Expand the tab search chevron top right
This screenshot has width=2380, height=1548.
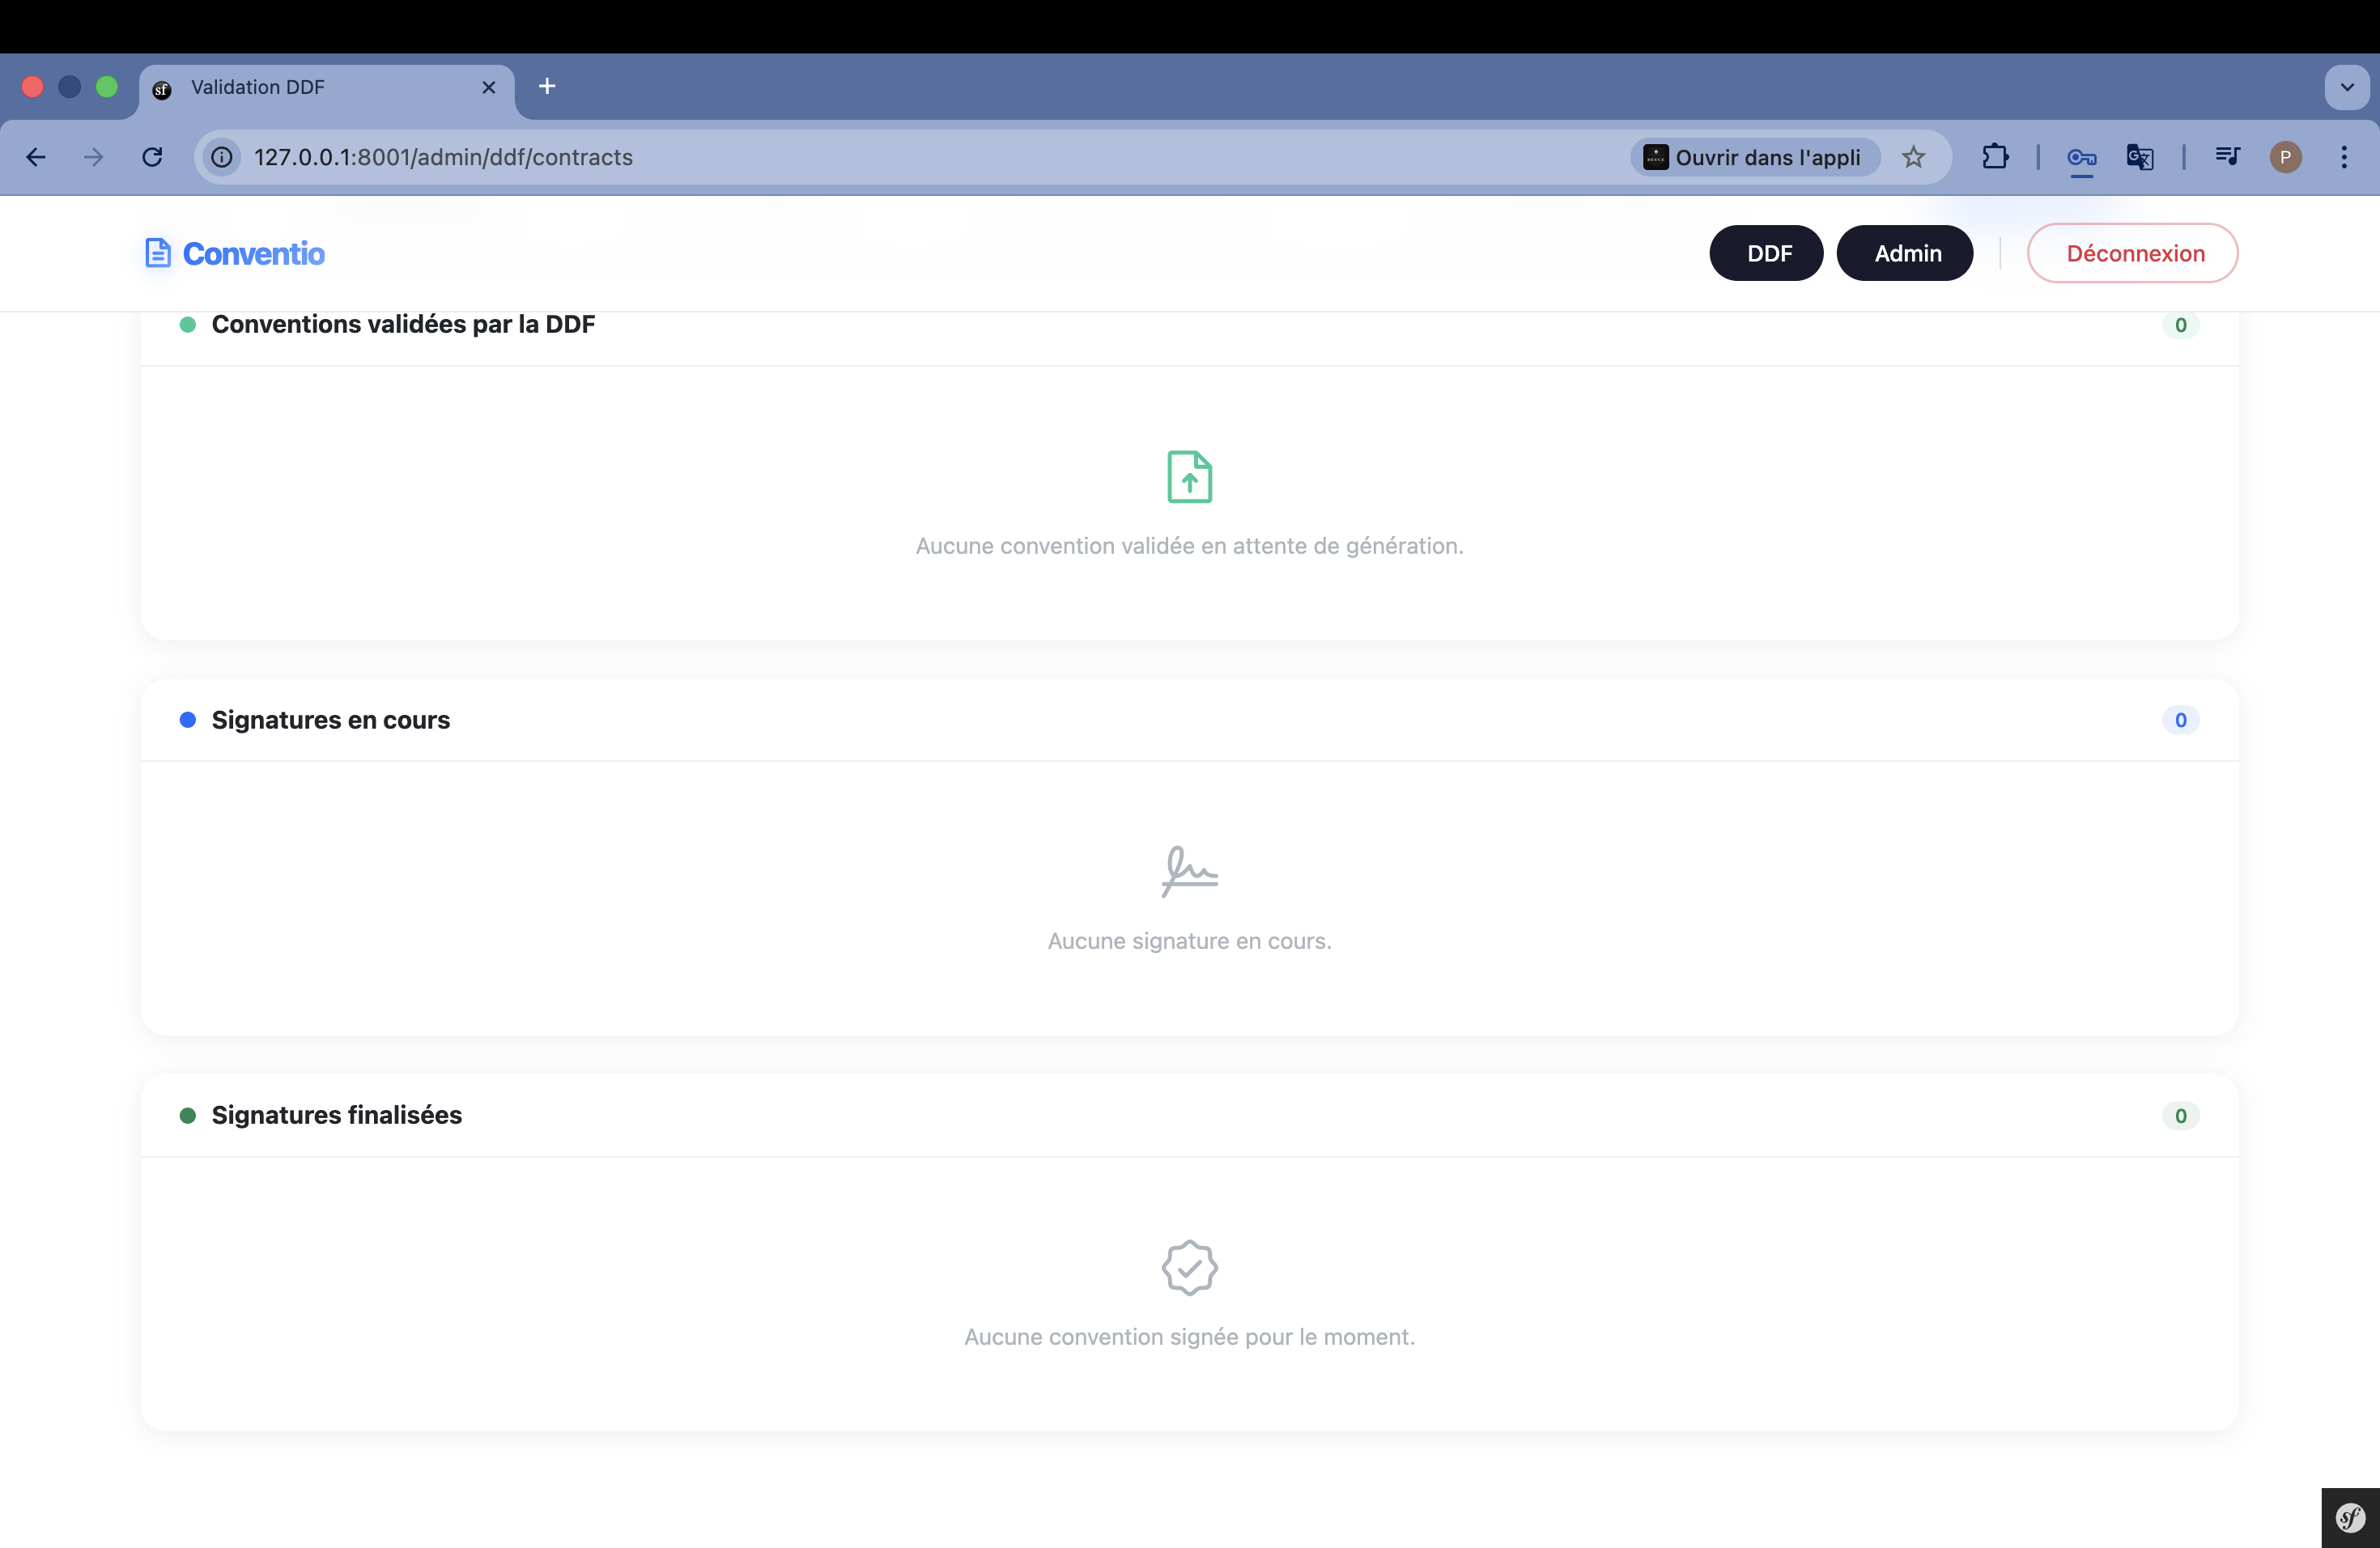pyautogui.click(x=2346, y=87)
